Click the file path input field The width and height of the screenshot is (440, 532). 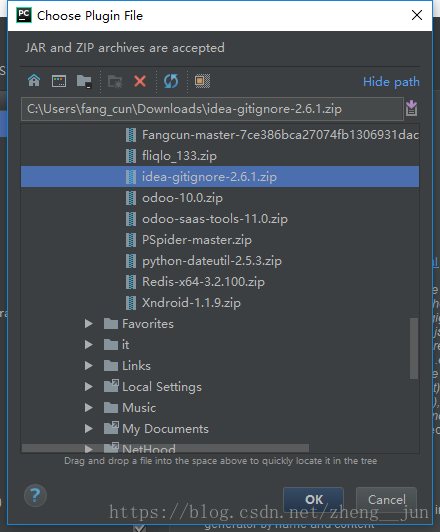(212, 109)
